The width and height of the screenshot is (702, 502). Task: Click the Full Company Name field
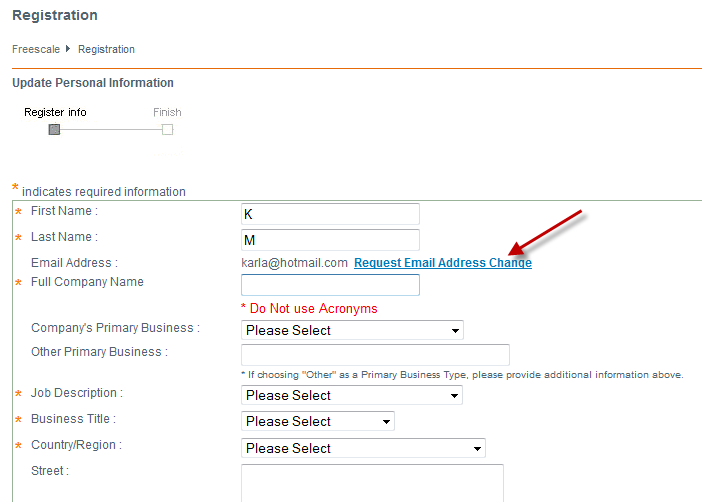point(330,285)
